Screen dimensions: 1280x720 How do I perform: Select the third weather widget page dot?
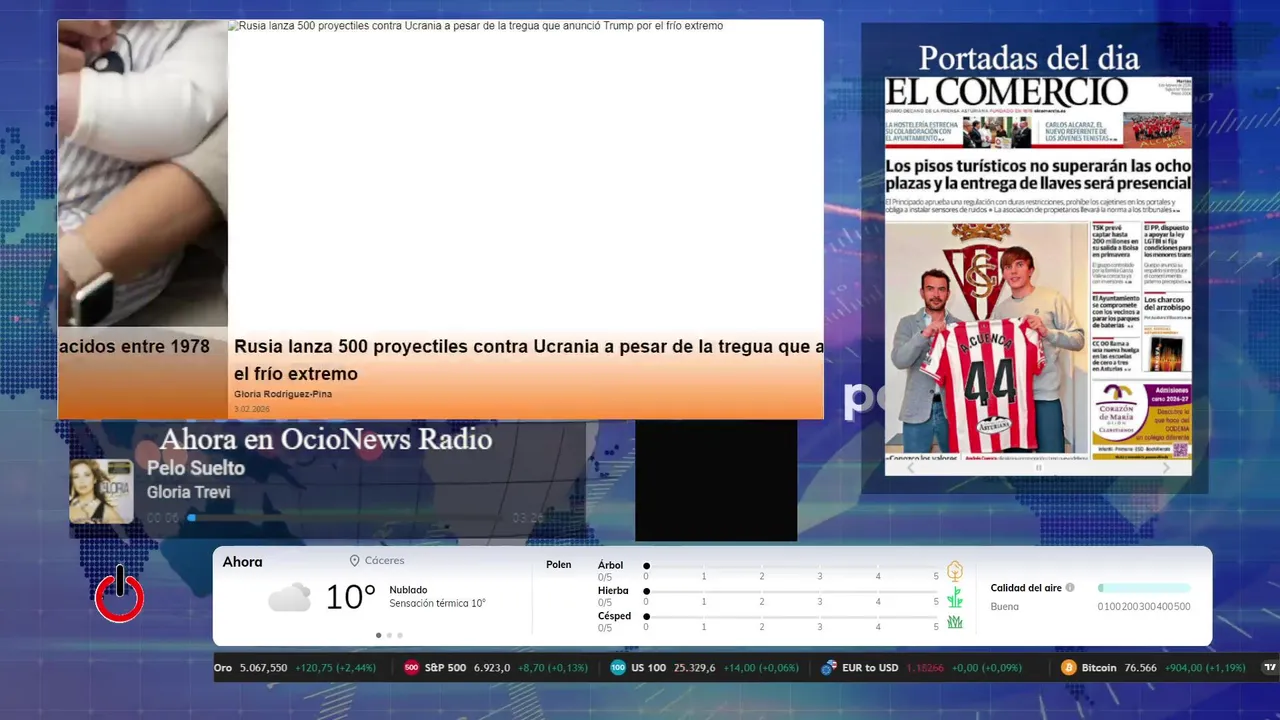pos(400,635)
